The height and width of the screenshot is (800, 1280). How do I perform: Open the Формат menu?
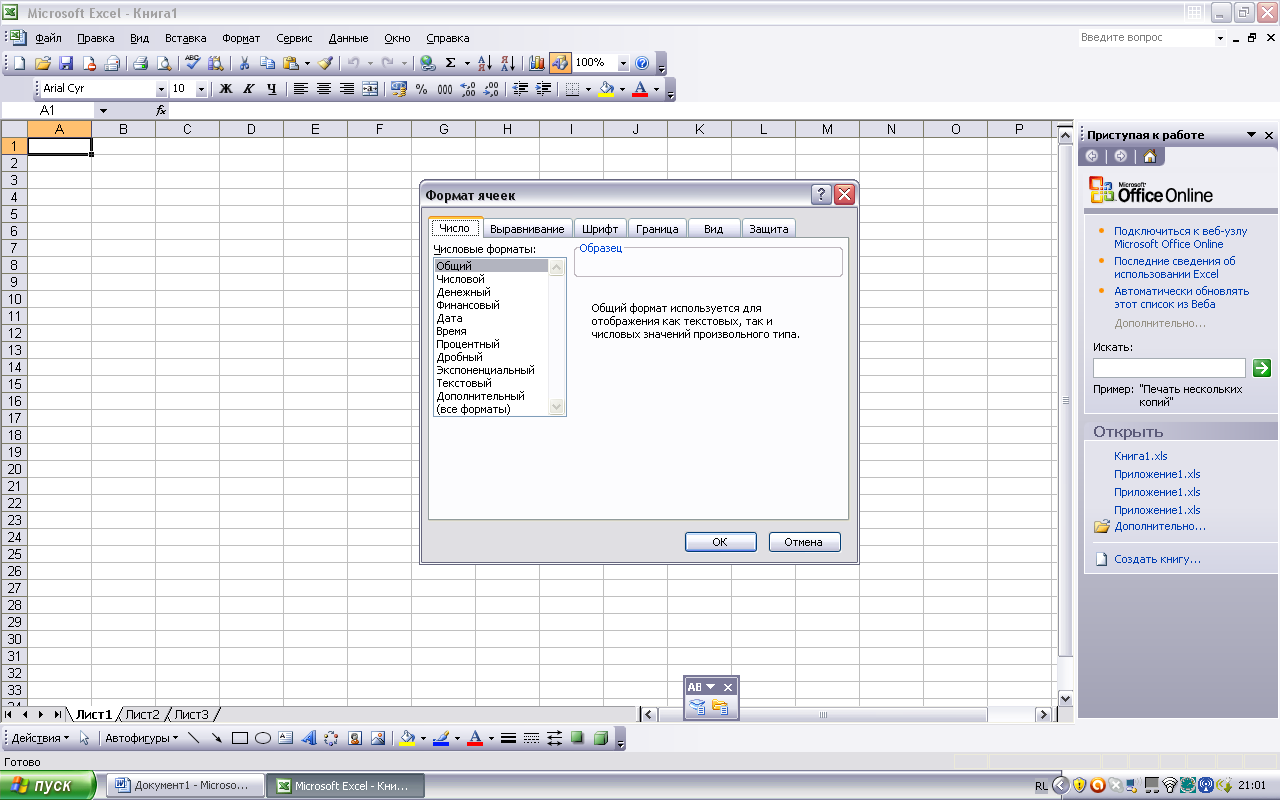(241, 38)
